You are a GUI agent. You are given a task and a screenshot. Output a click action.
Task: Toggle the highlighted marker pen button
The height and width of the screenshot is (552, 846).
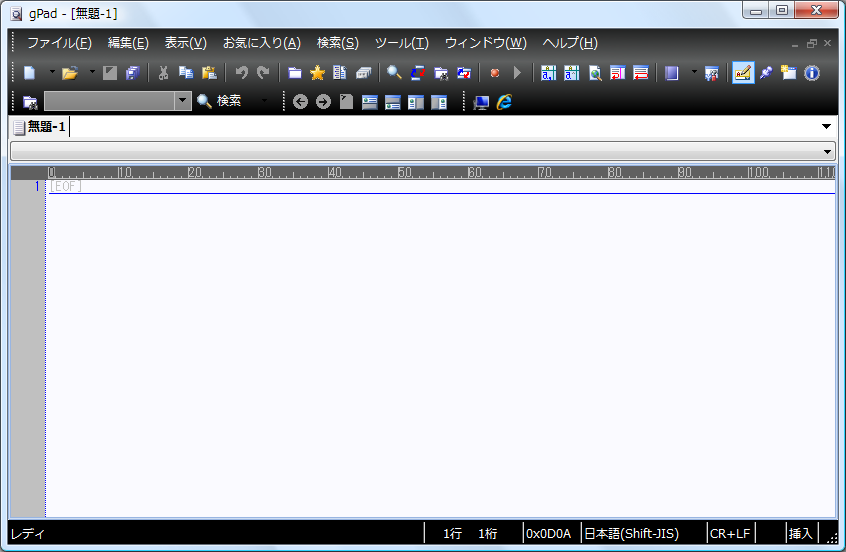click(742, 73)
